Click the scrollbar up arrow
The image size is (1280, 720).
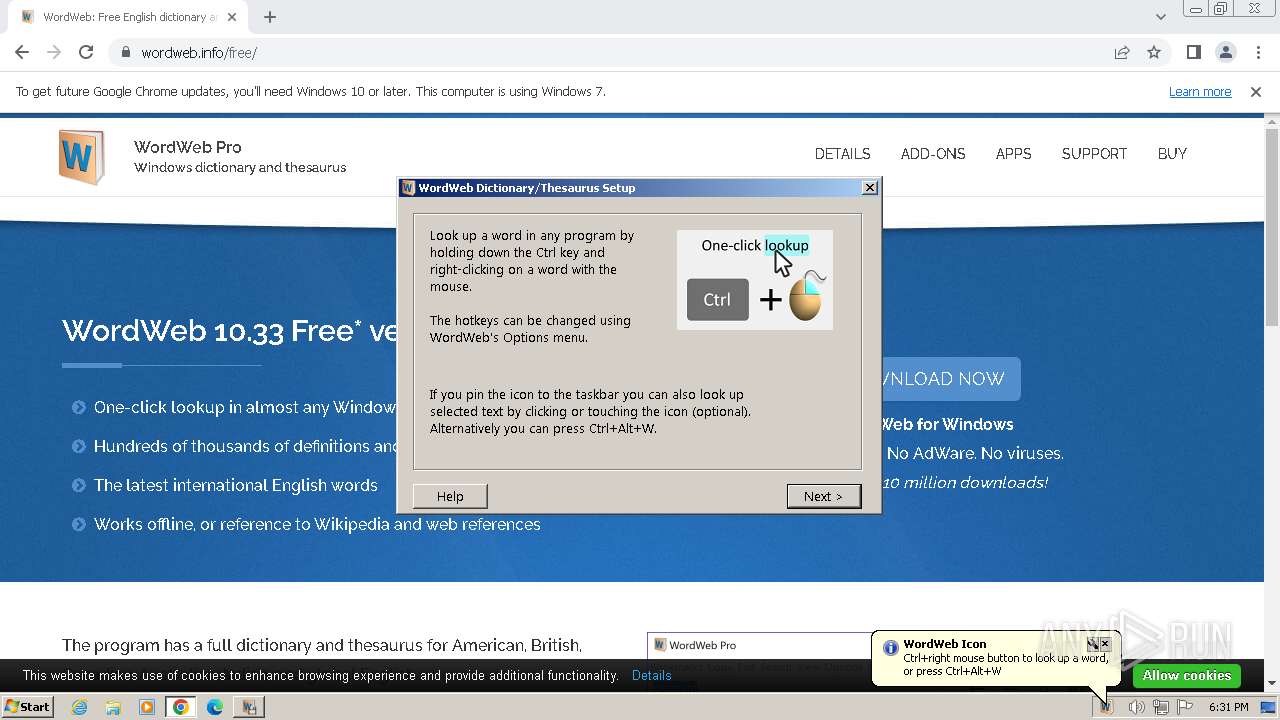1272,122
